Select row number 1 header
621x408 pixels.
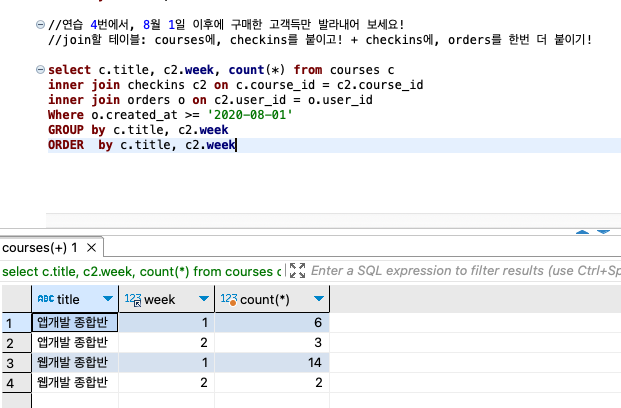coord(16,323)
